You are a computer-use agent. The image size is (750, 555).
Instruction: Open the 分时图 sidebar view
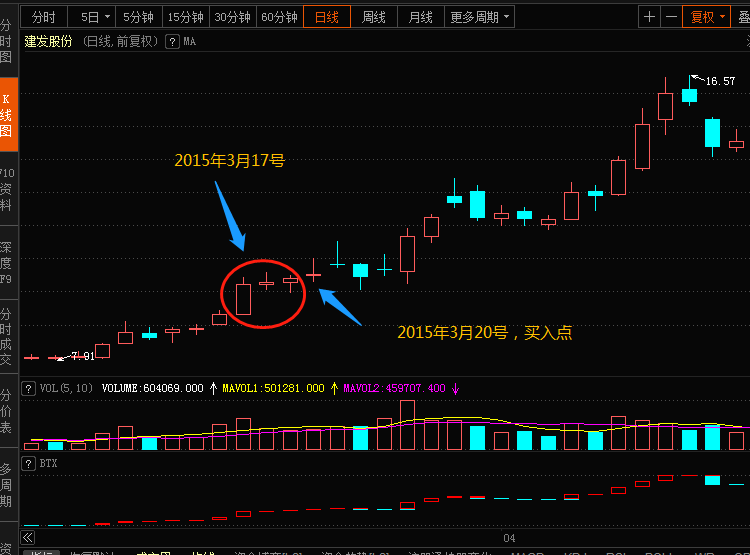[x=6, y=42]
